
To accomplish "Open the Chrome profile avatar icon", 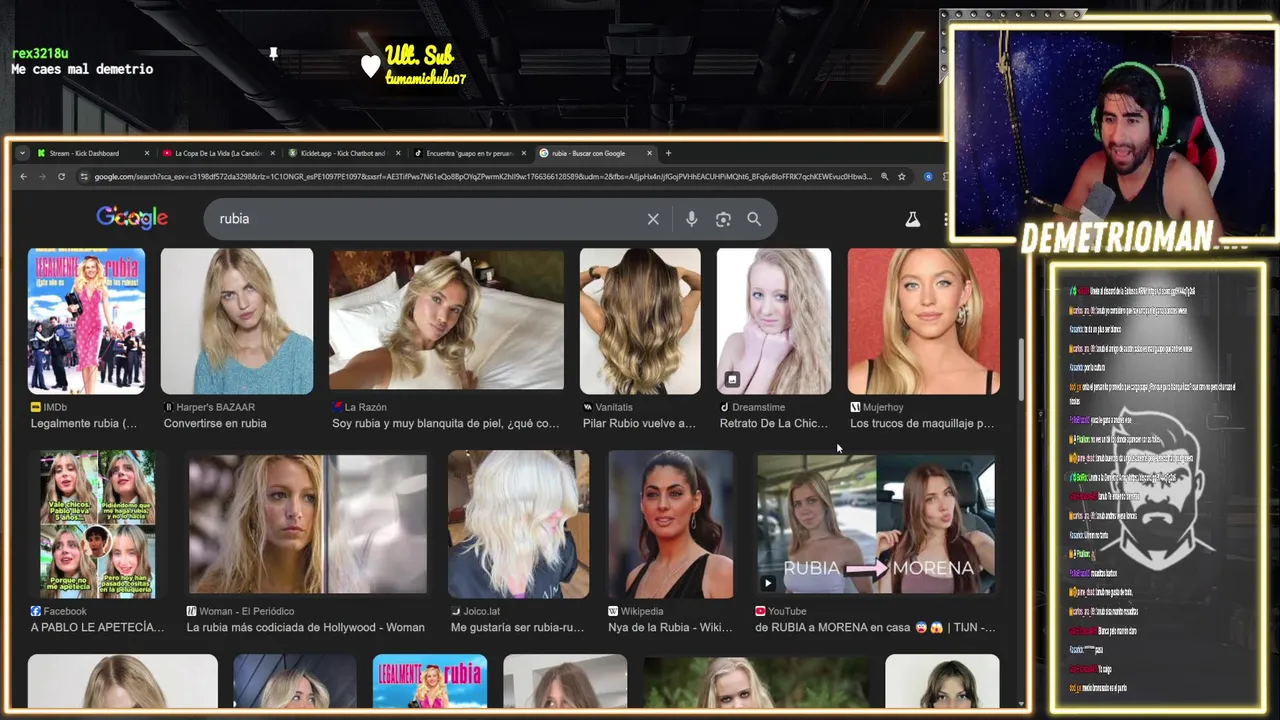I will point(928,177).
